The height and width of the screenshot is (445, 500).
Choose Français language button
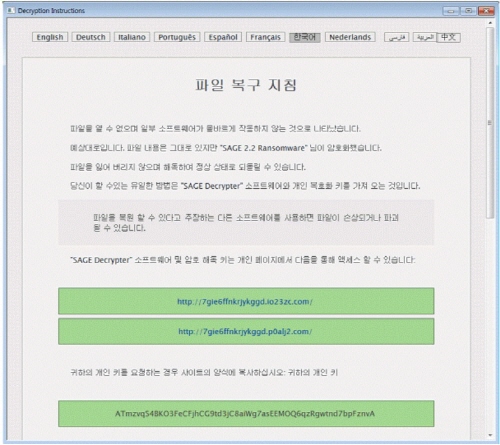click(x=265, y=37)
